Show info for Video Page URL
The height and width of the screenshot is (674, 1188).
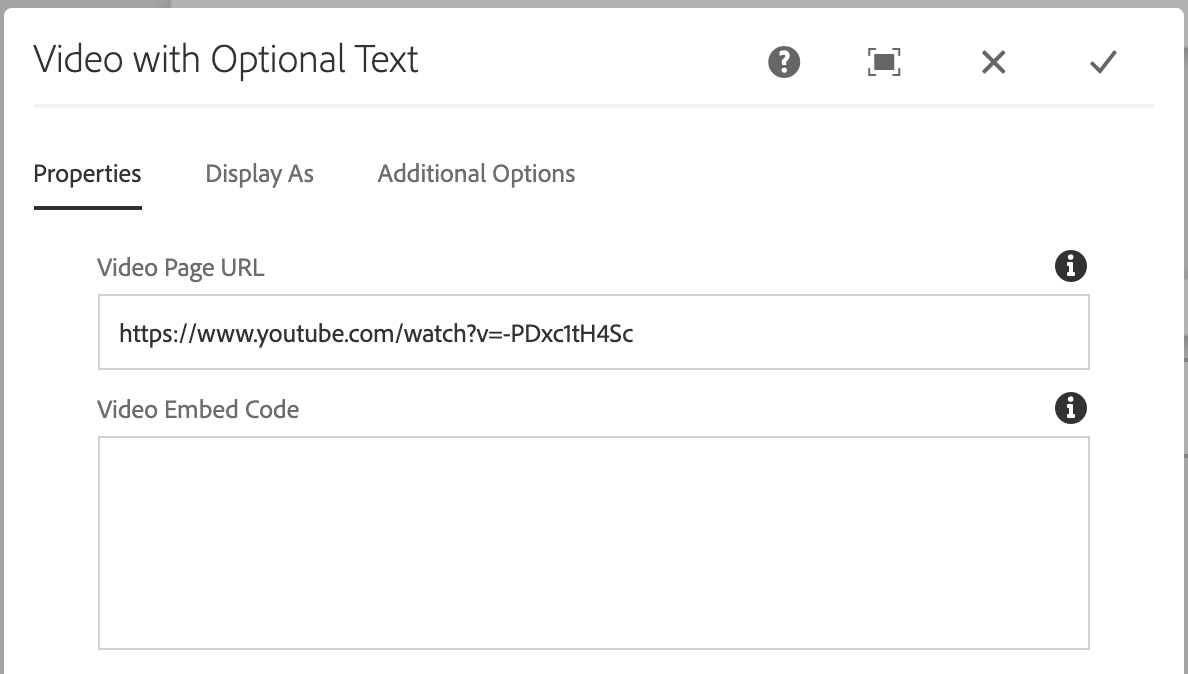tap(1071, 266)
